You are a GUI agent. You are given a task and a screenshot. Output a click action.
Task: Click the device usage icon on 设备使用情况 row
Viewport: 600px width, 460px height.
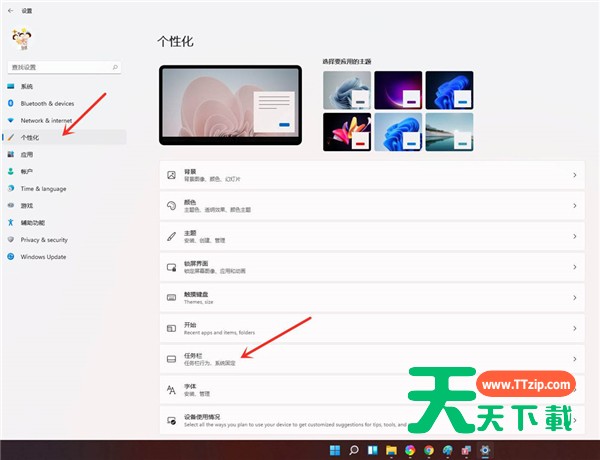point(171,421)
